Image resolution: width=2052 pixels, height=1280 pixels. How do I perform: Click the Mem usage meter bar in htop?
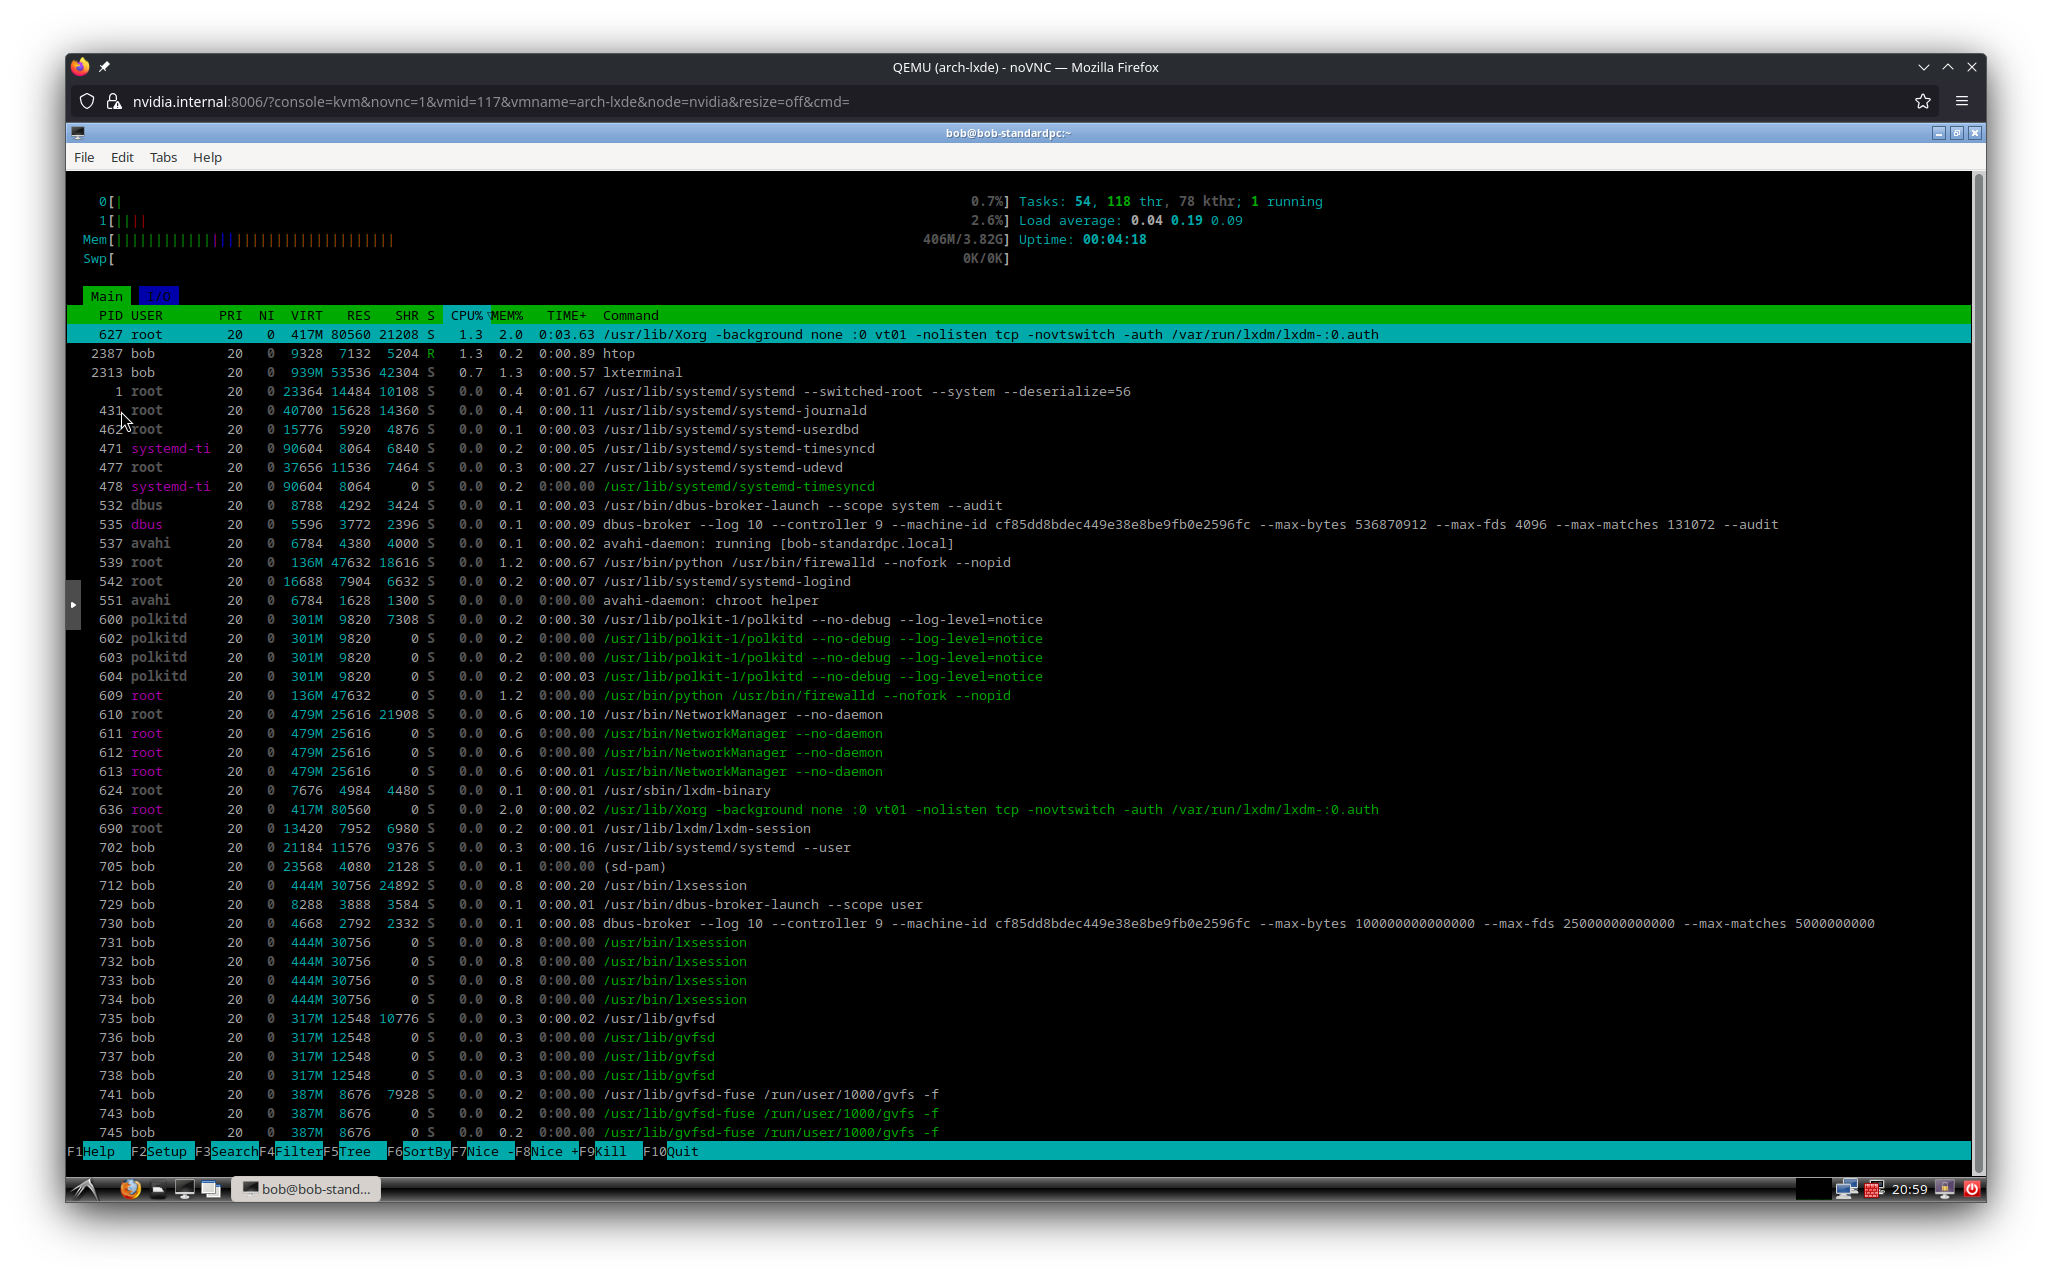coord(250,239)
